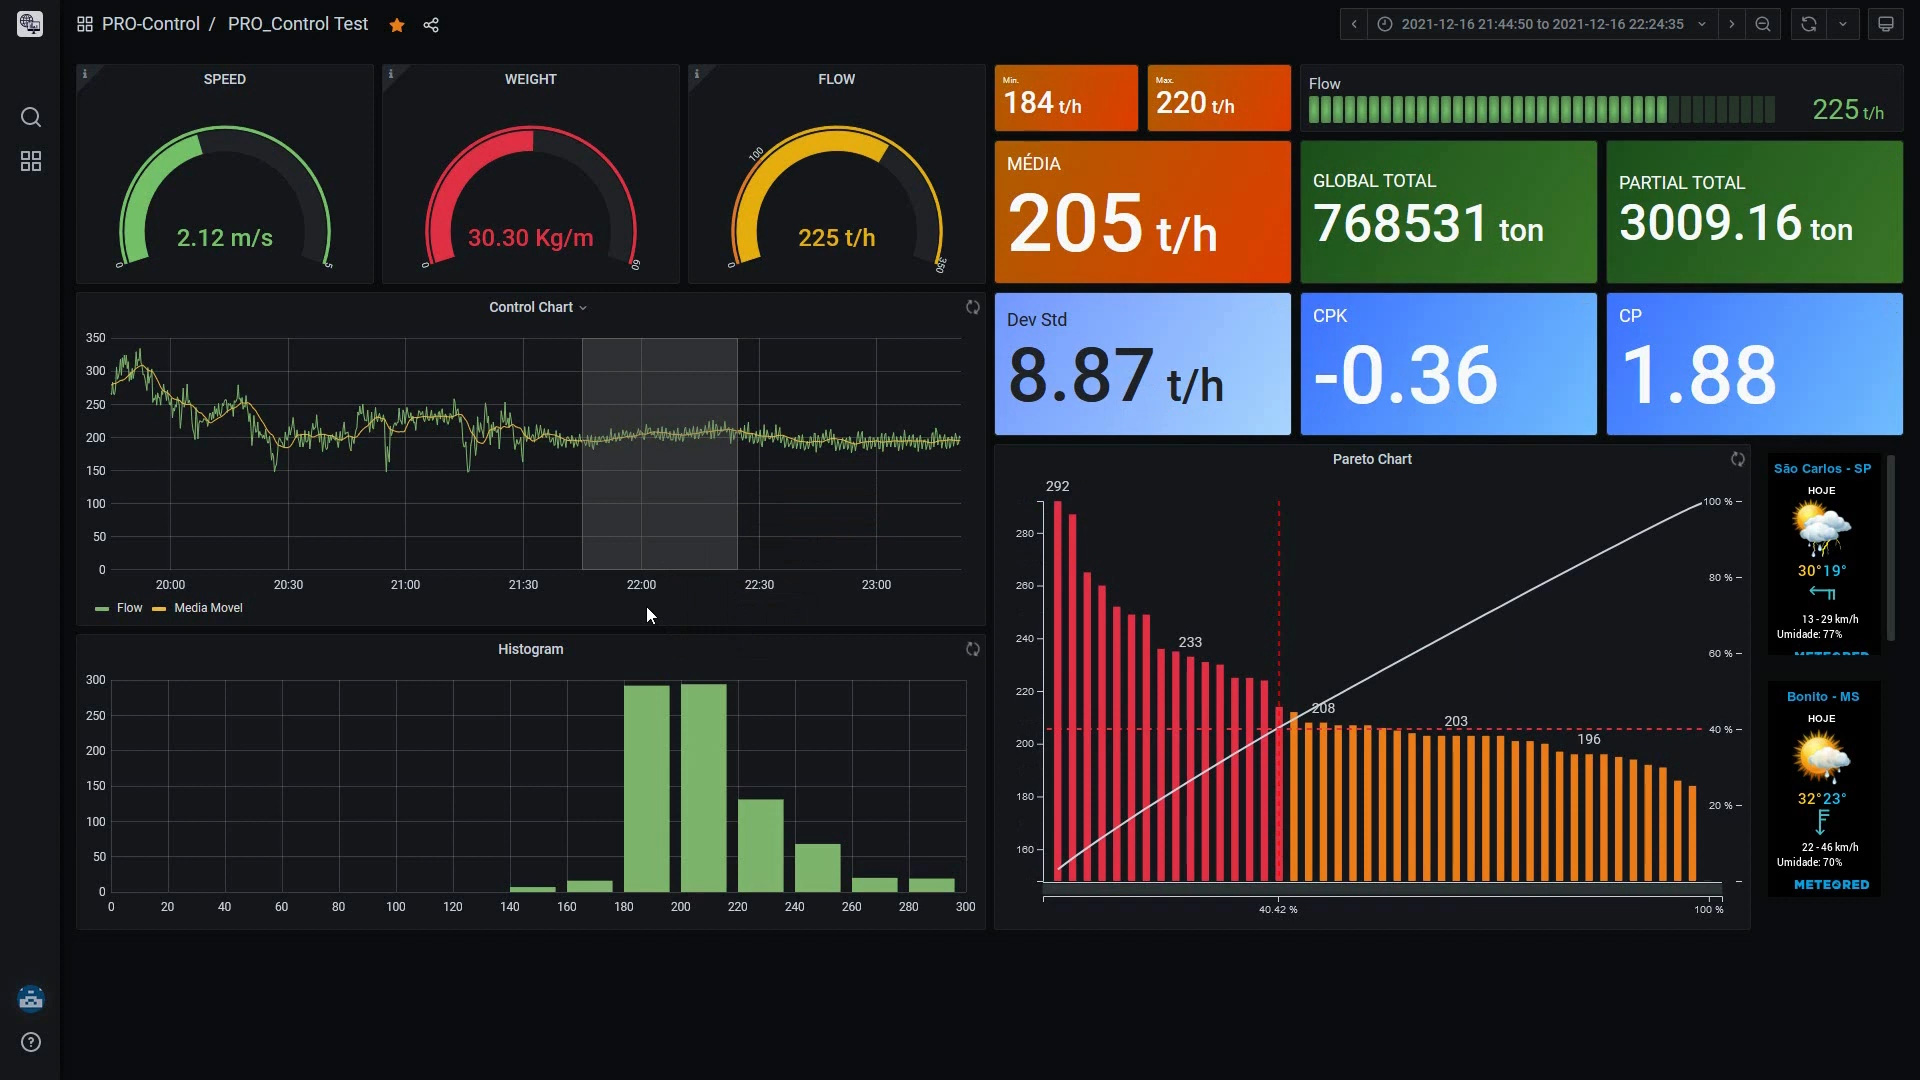Click the CP 1.88 stat panel
This screenshot has height=1080, width=1920.
(x=1755, y=364)
